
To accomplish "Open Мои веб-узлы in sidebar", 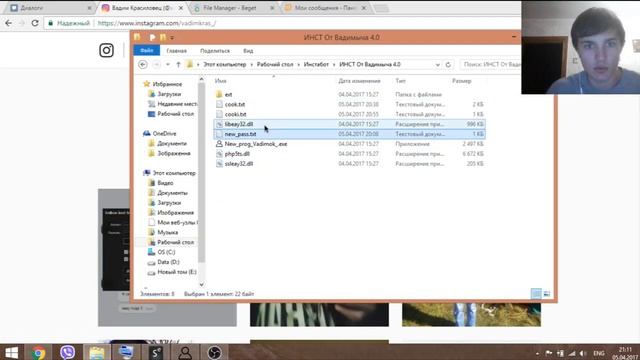I will click(x=177, y=222).
